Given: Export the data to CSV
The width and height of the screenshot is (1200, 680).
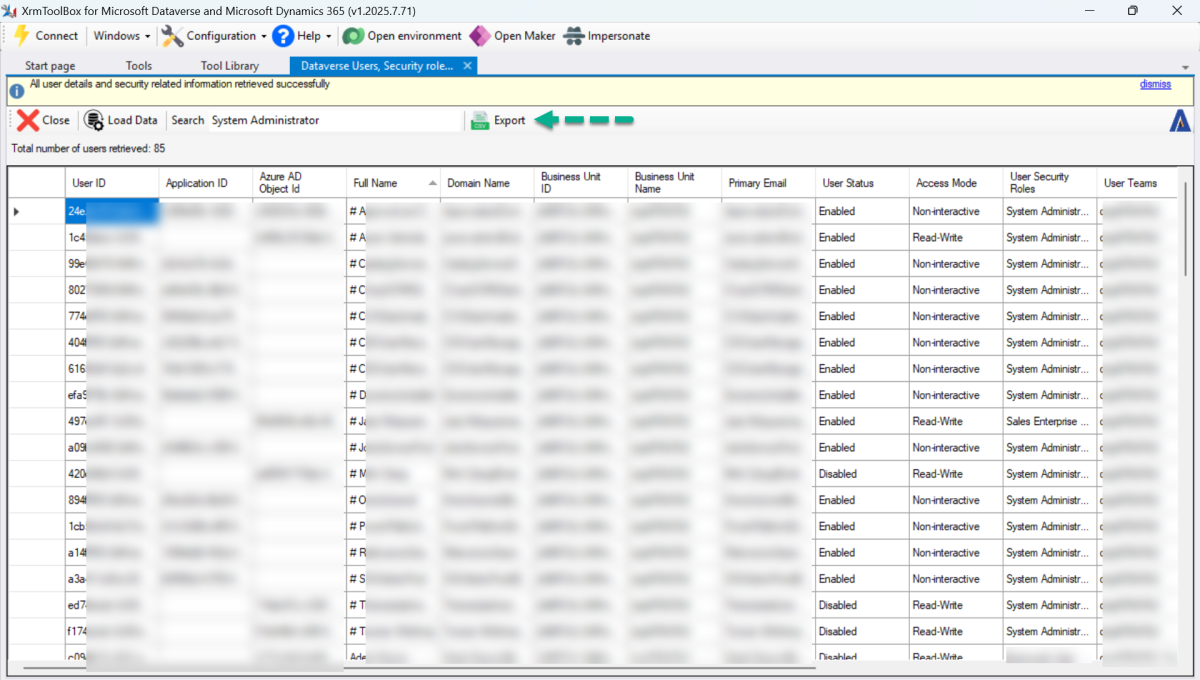Looking at the screenshot, I should [498, 120].
